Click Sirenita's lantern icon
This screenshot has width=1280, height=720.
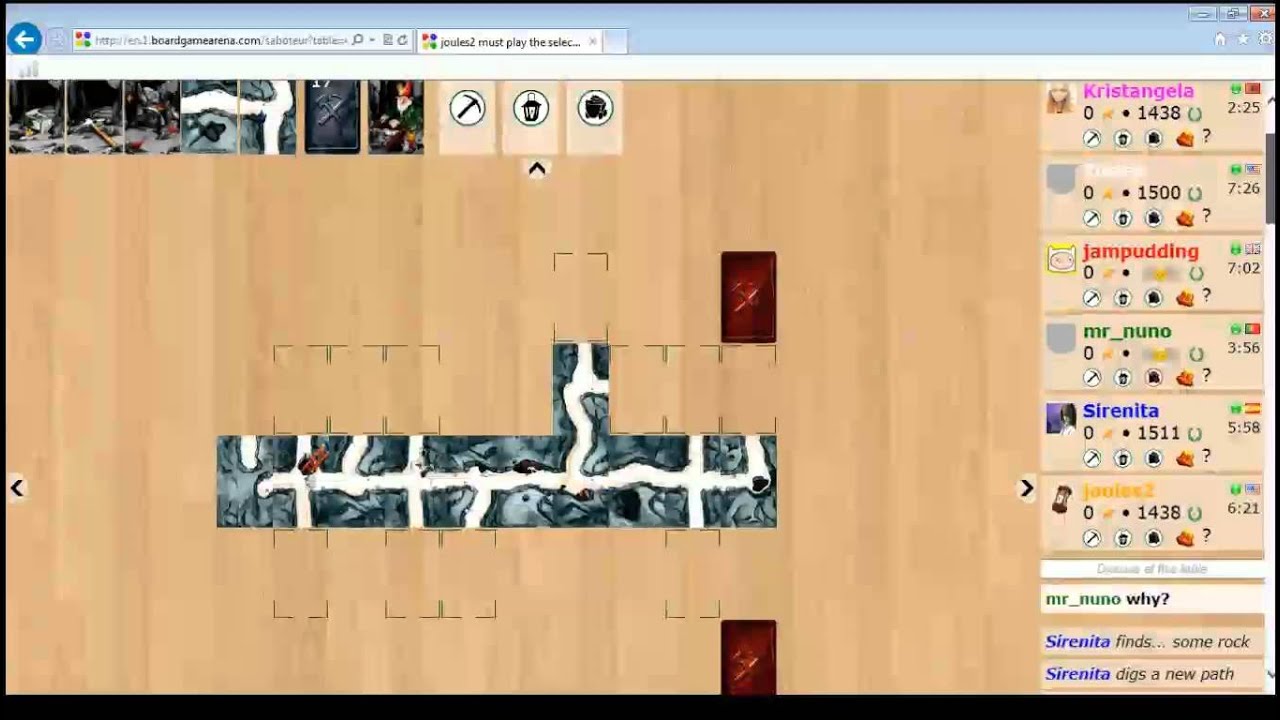pyautogui.click(x=1123, y=458)
